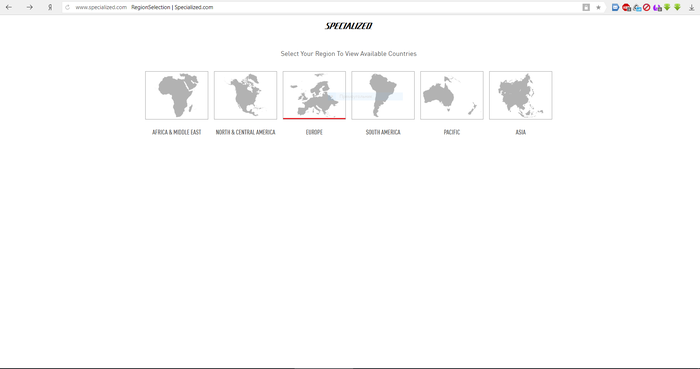Open the Yandex home button

tap(50, 7)
